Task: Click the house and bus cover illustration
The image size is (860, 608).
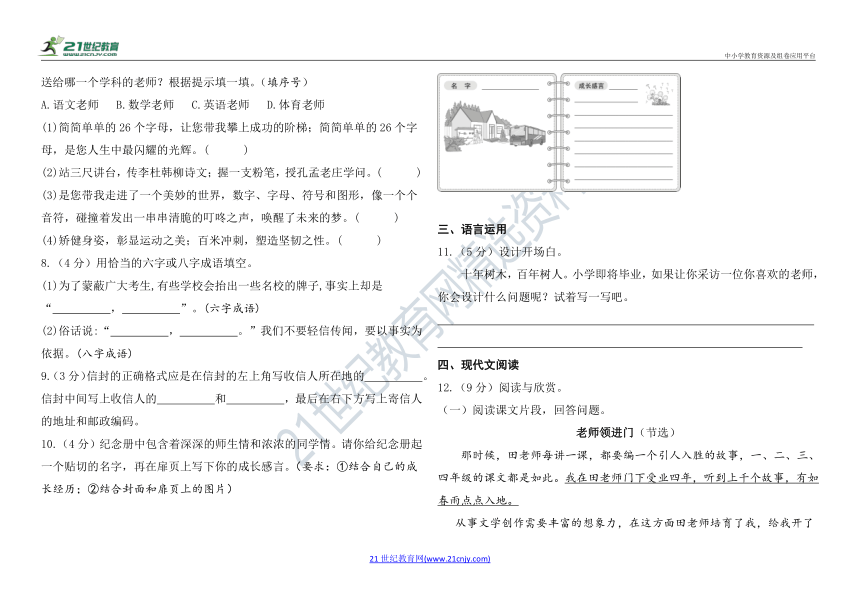Action: pos(495,128)
